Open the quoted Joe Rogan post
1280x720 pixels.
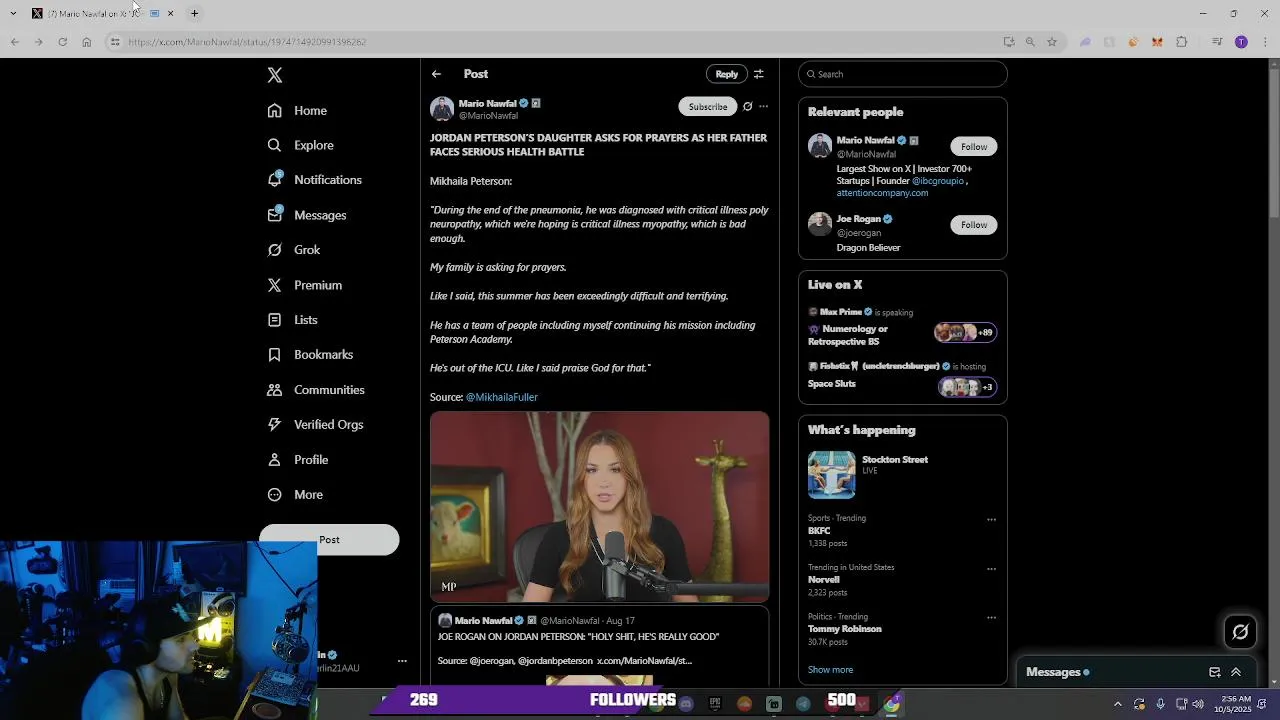[600, 646]
